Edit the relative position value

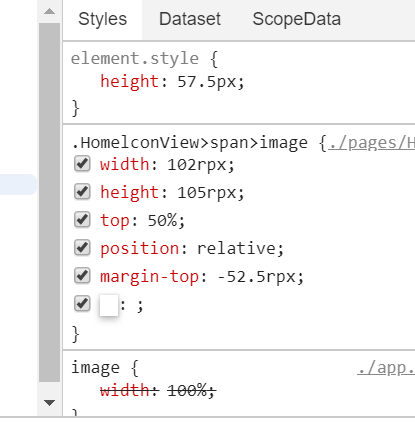(236, 248)
